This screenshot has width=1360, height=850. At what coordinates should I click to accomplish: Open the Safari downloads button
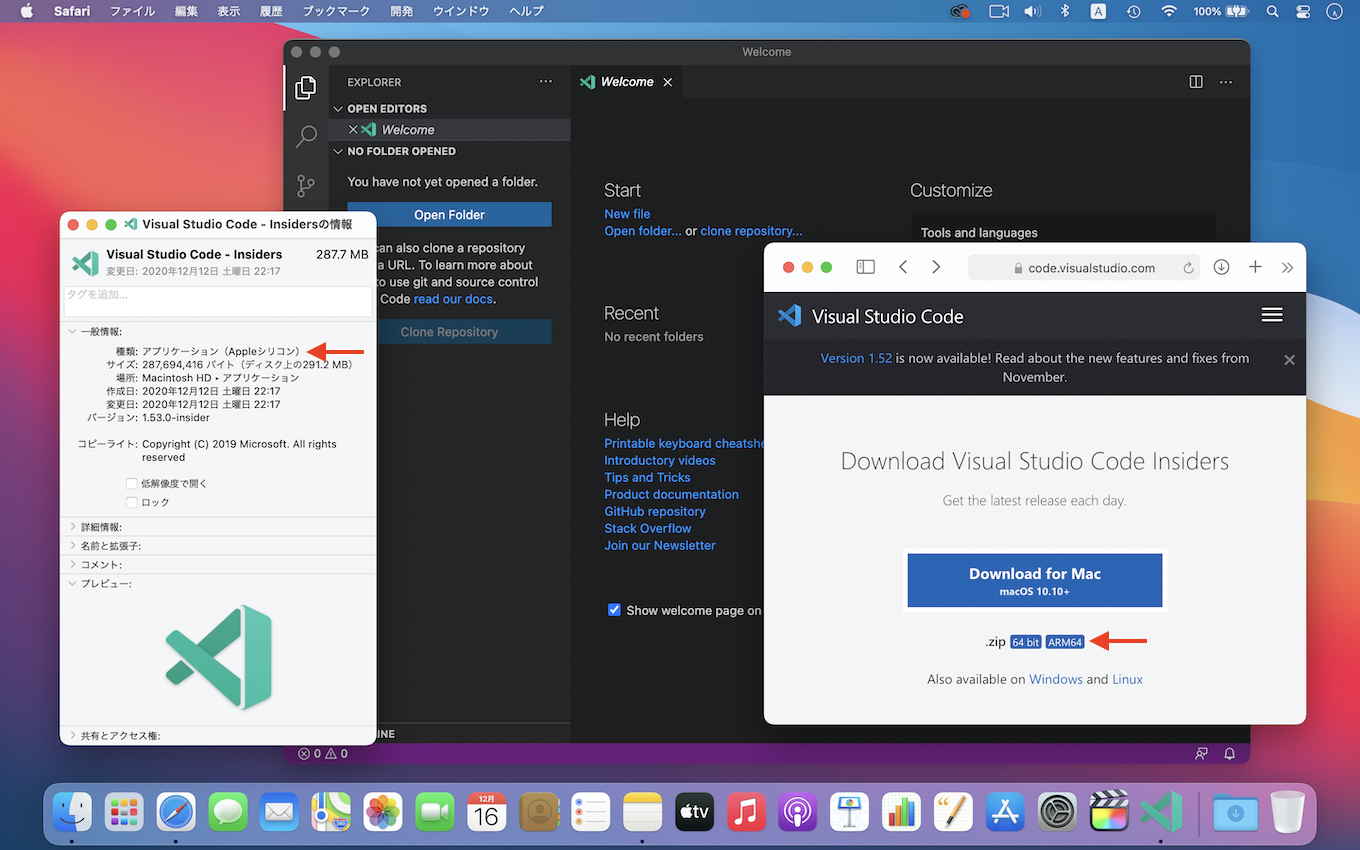tap(1221, 267)
